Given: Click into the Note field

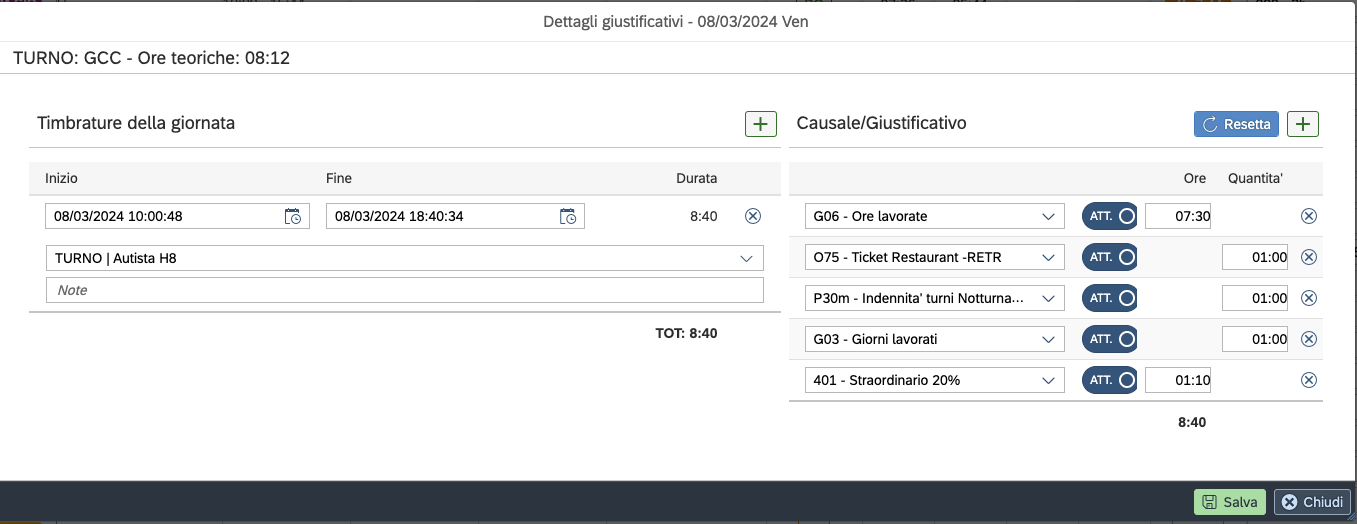Looking at the screenshot, I should (405, 290).
